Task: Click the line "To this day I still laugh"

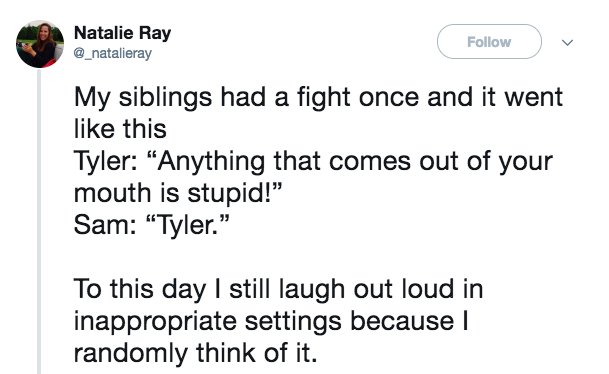Action: [x=278, y=290]
